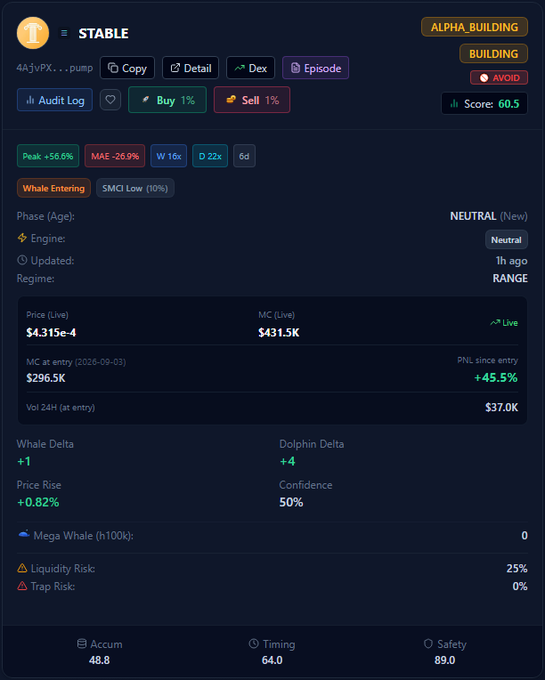Click the Accum database icon
The width and height of the screenshot is (545, 680).
[82, 643]
